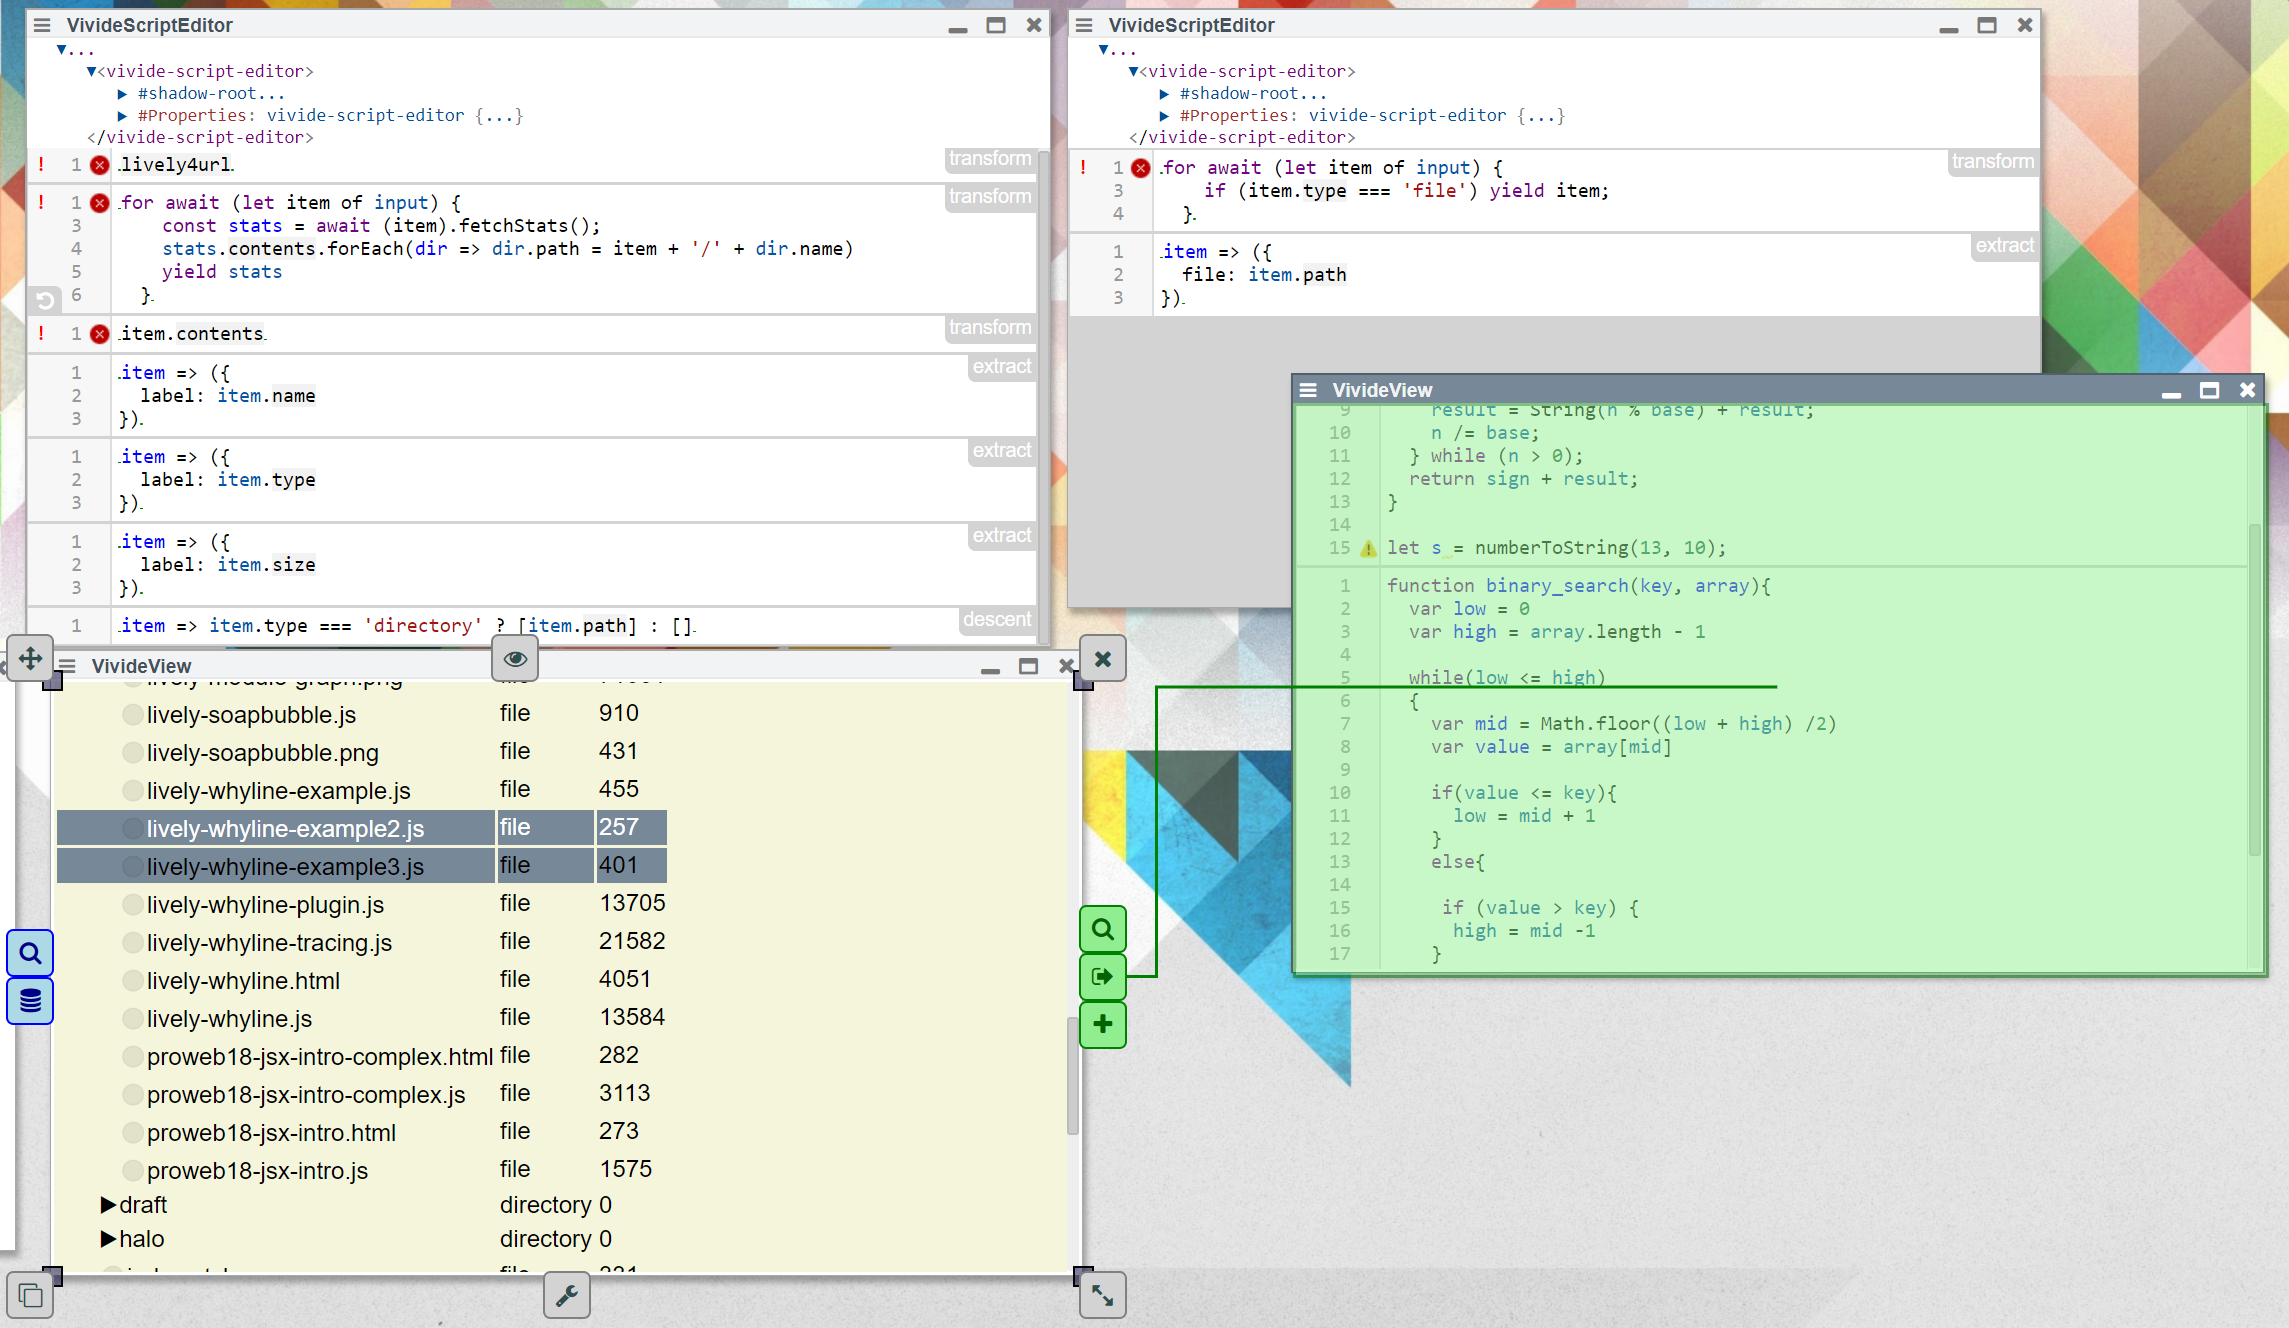The width and height of the screenshot is (2289, 1328).
Task: Click the wrench tool halo icon
Action: point(566,1295)
